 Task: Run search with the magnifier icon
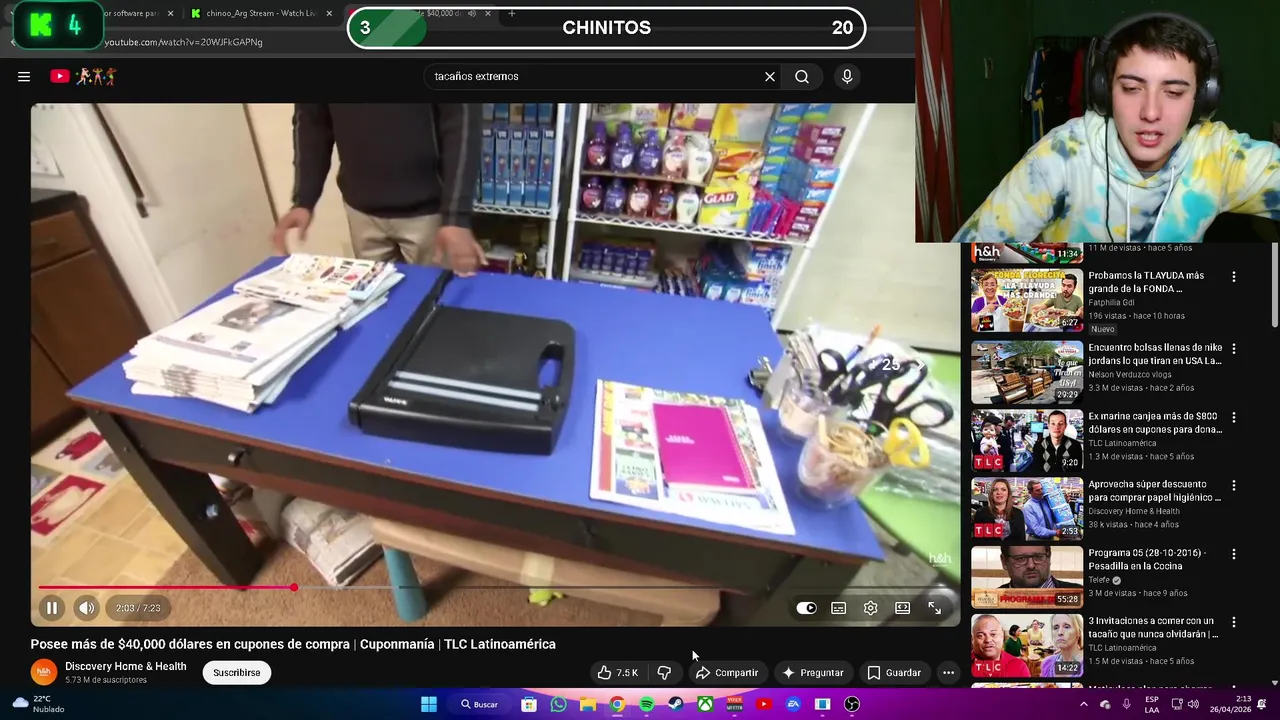coord(802,76)
